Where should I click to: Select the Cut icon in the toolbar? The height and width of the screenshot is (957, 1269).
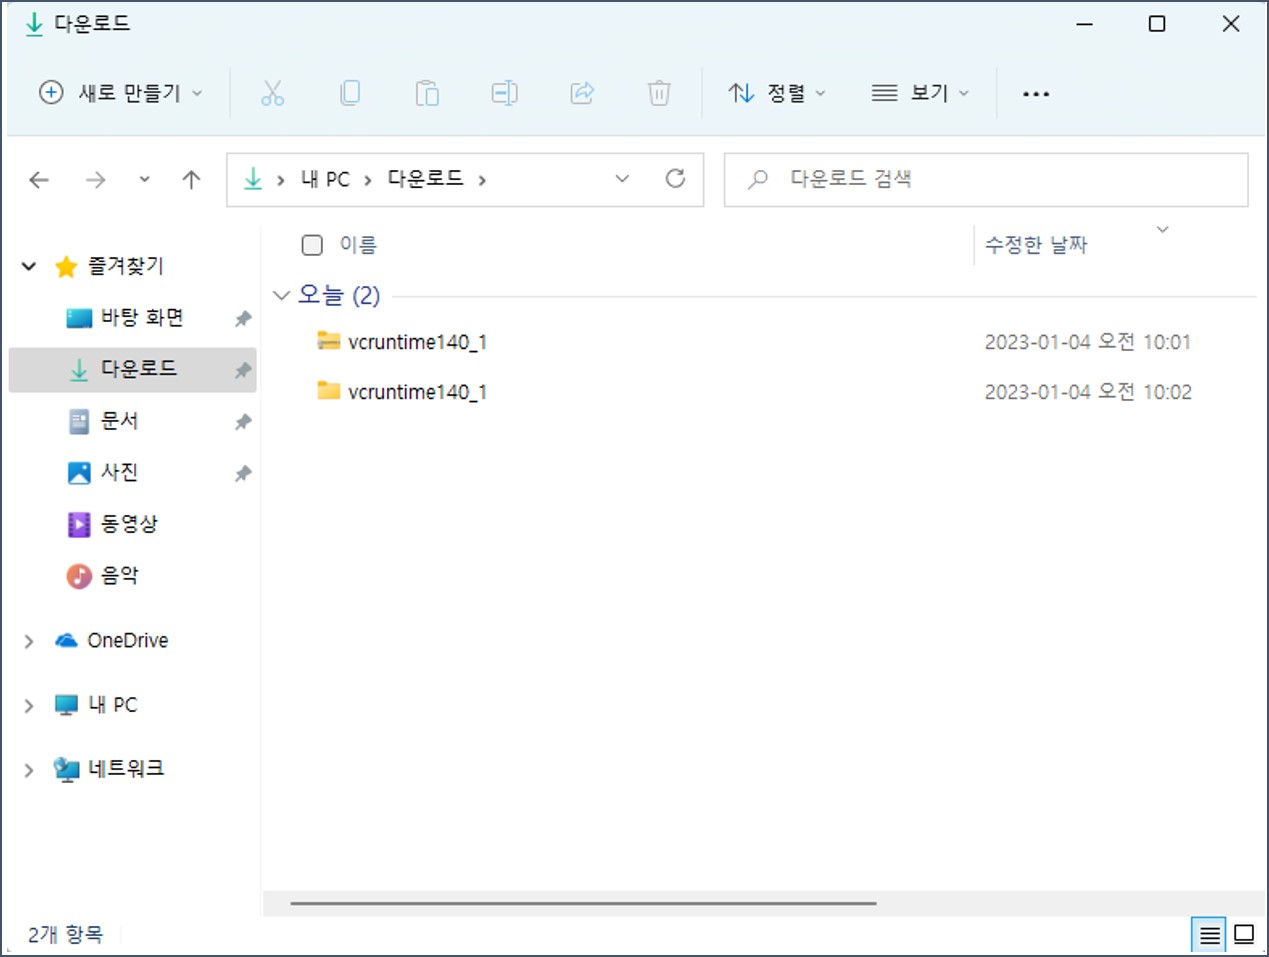coord(272,93)
